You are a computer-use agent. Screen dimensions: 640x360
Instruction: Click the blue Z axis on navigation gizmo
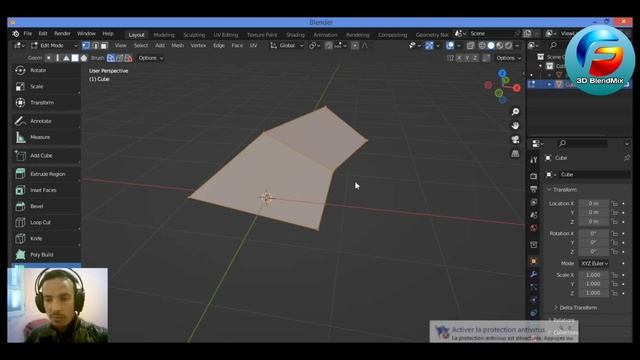tap(502, 73)
